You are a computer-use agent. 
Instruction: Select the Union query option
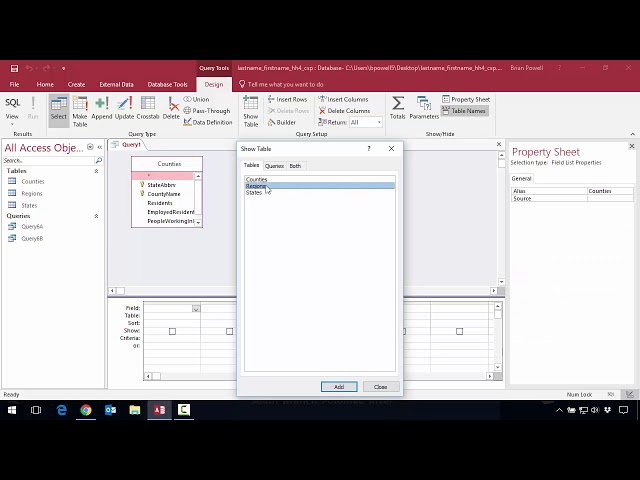pyautogui.click(x=196, y=99)
